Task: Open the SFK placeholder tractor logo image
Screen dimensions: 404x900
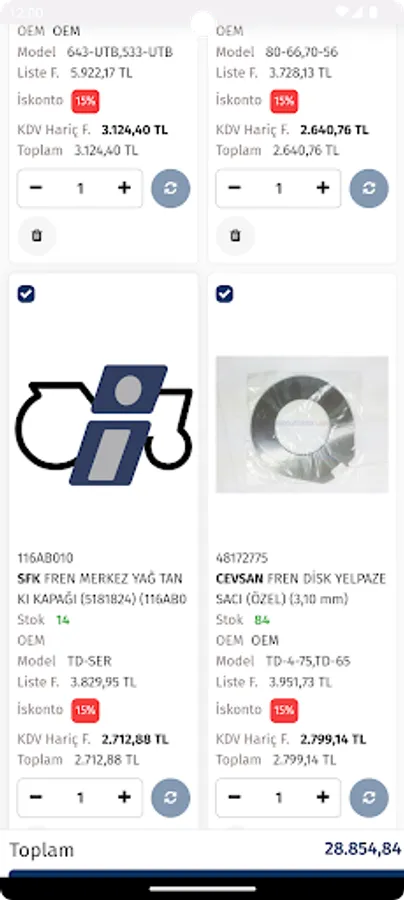Action: pos(104,425)
